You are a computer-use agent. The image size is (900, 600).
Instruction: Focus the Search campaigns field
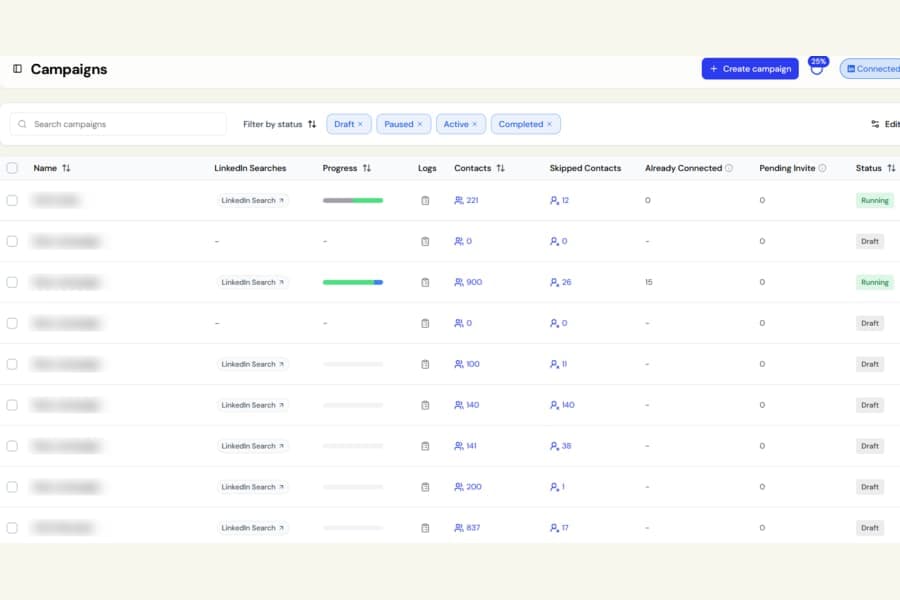118,124
